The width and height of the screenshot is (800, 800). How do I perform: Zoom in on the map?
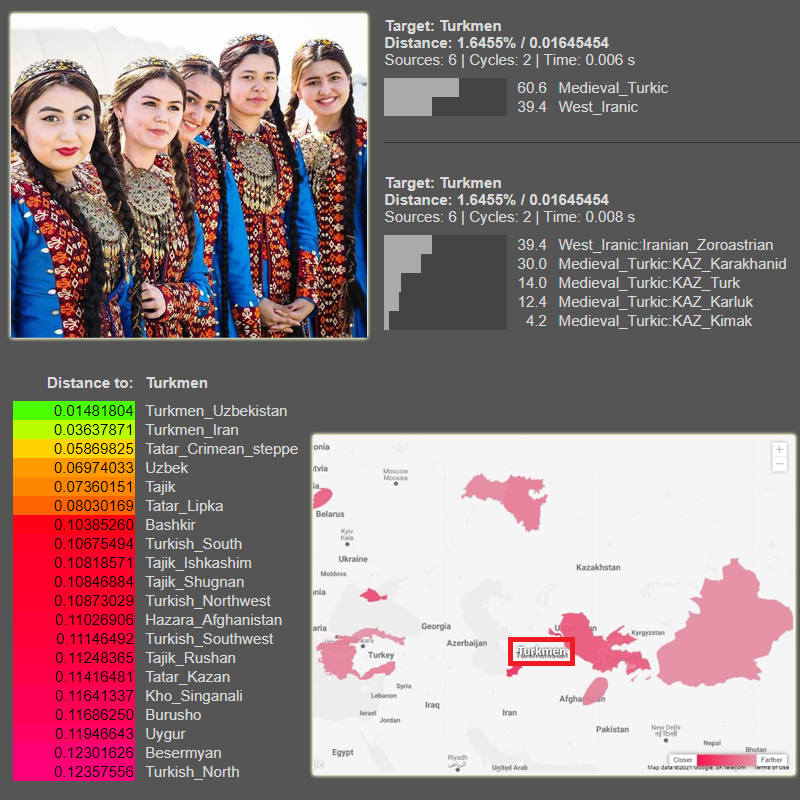click(780, 449)
